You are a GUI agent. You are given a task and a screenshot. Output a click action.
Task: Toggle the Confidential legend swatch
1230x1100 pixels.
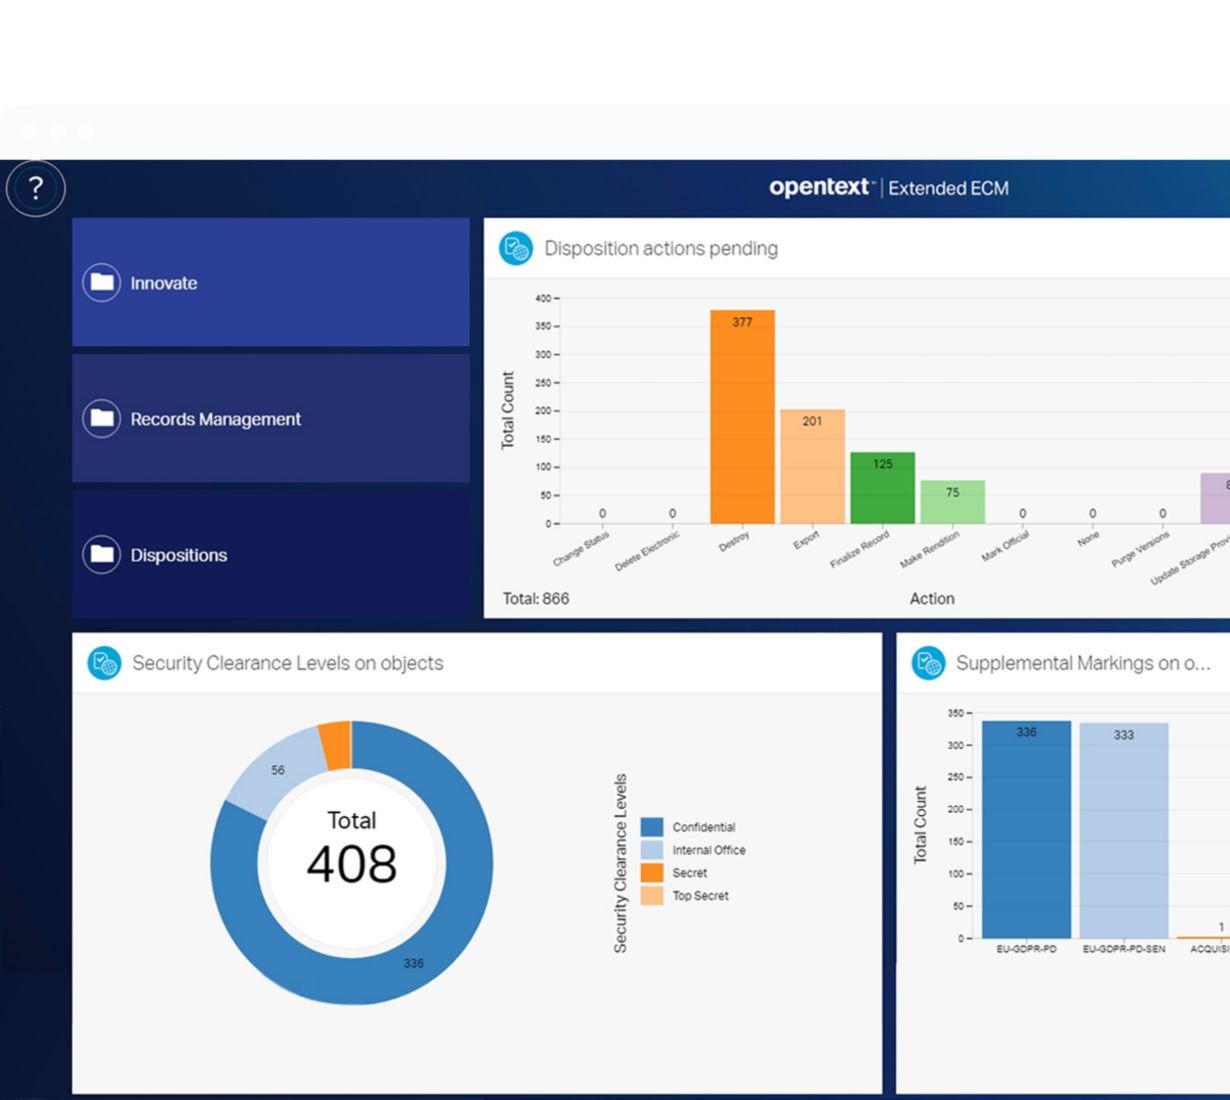[652, 827]
